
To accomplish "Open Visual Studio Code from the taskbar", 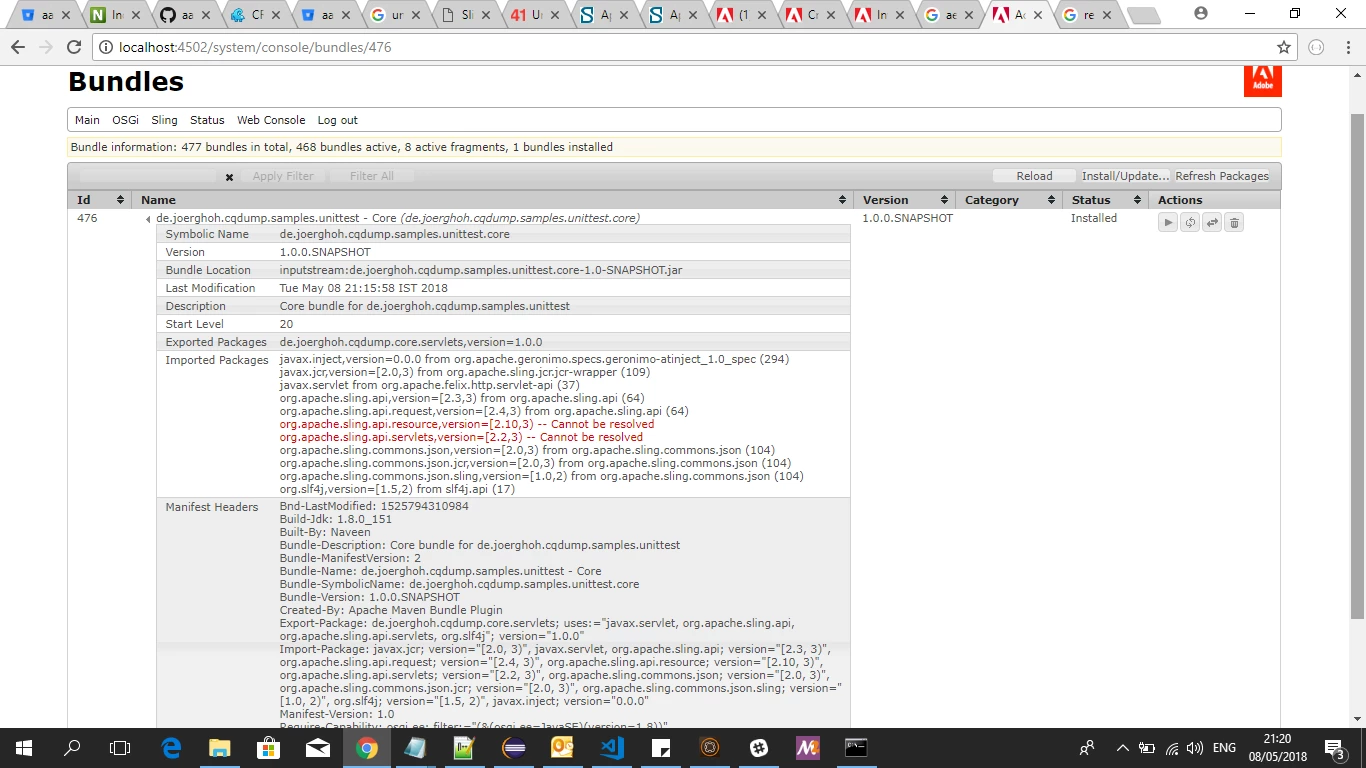I will pyautogui.click(x=612, y=748).
